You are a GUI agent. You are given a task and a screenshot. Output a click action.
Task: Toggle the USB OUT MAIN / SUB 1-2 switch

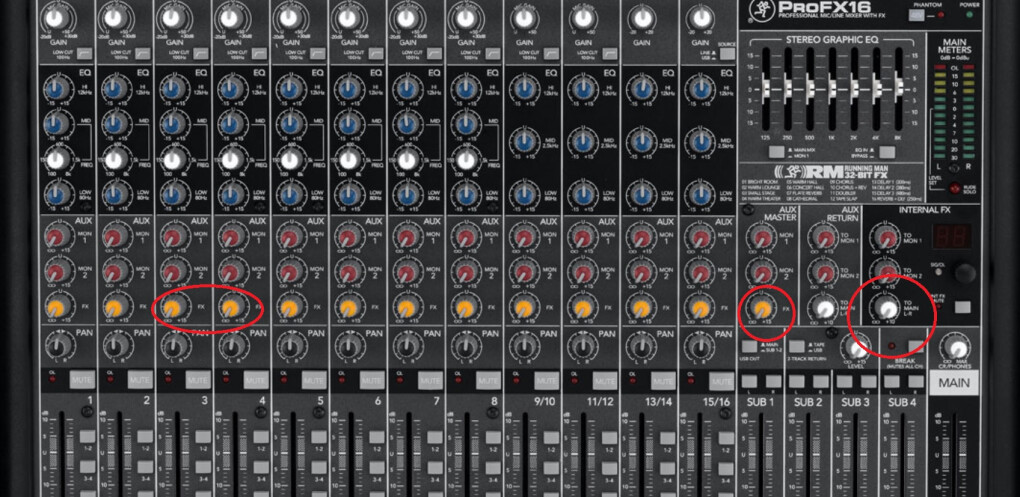(x=749, y=346)
